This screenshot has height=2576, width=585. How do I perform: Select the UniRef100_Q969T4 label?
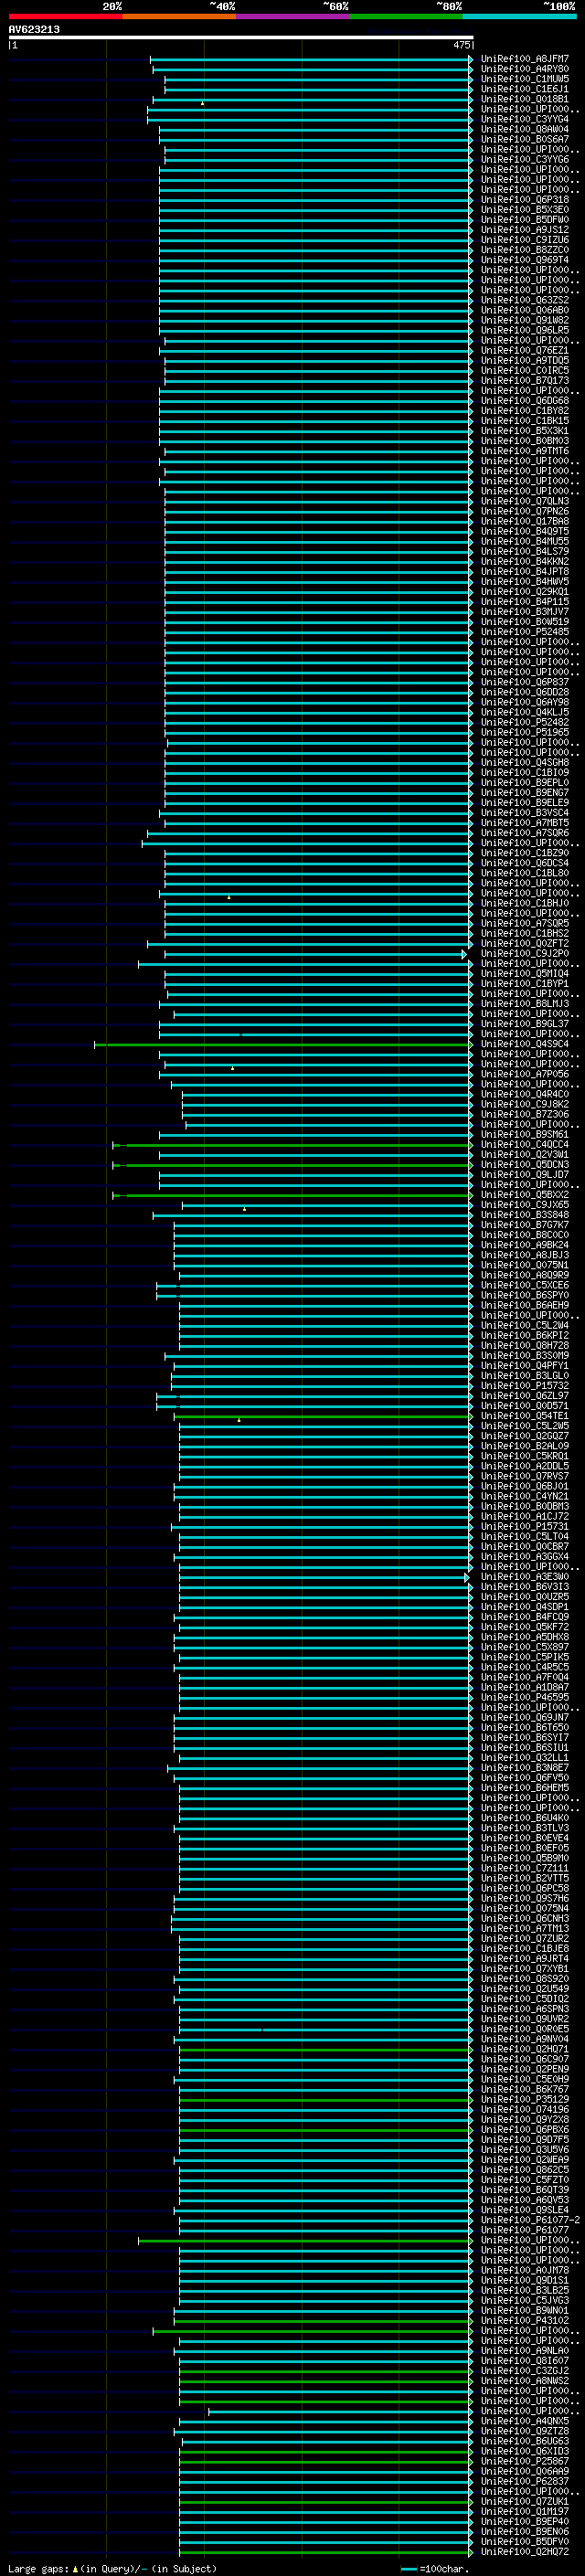pyautogui.click(x=525, y=260)
